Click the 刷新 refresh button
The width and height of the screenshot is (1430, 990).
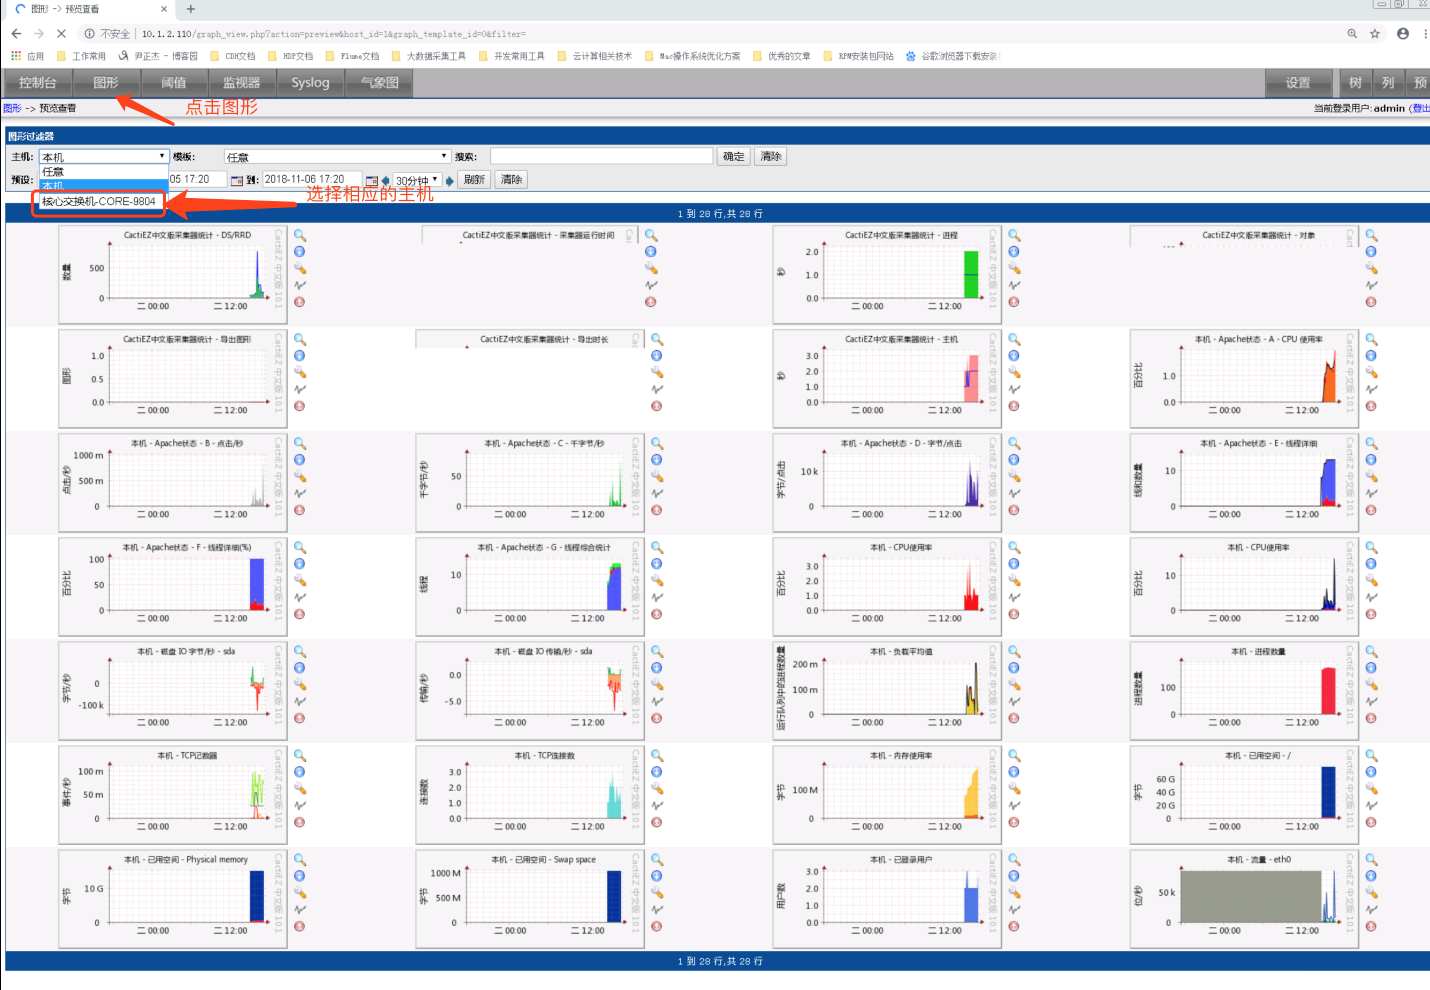click(x=475, y=180)
